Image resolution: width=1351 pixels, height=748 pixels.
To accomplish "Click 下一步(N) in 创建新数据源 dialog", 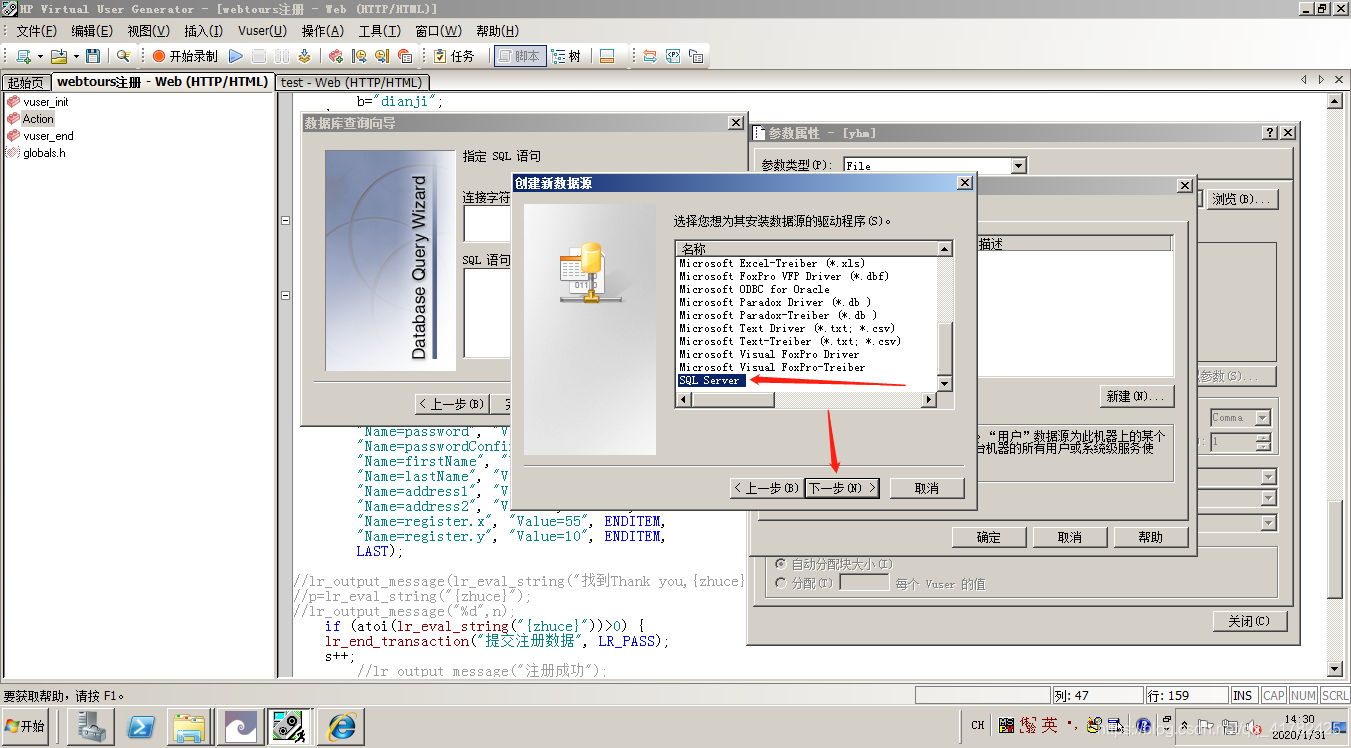I will 842,488.
